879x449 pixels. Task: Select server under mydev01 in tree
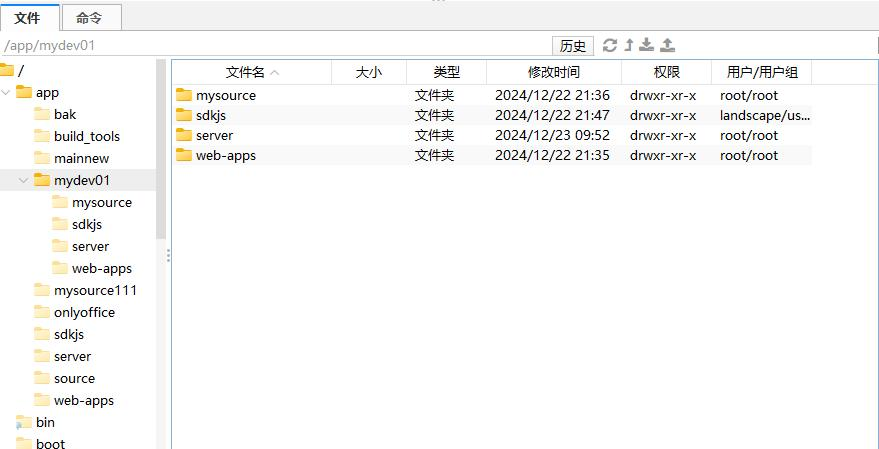coord(80,246)
